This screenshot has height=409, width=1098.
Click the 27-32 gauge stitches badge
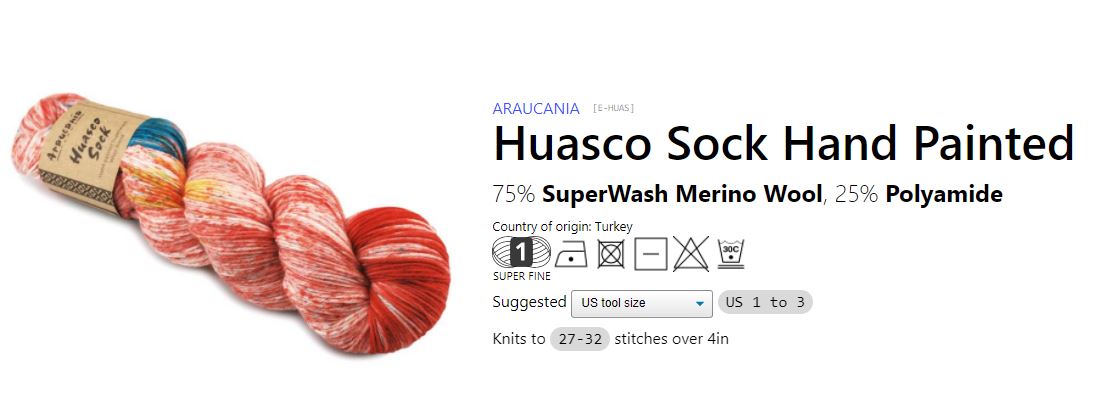pyautogui.click(x=580, y=339)
